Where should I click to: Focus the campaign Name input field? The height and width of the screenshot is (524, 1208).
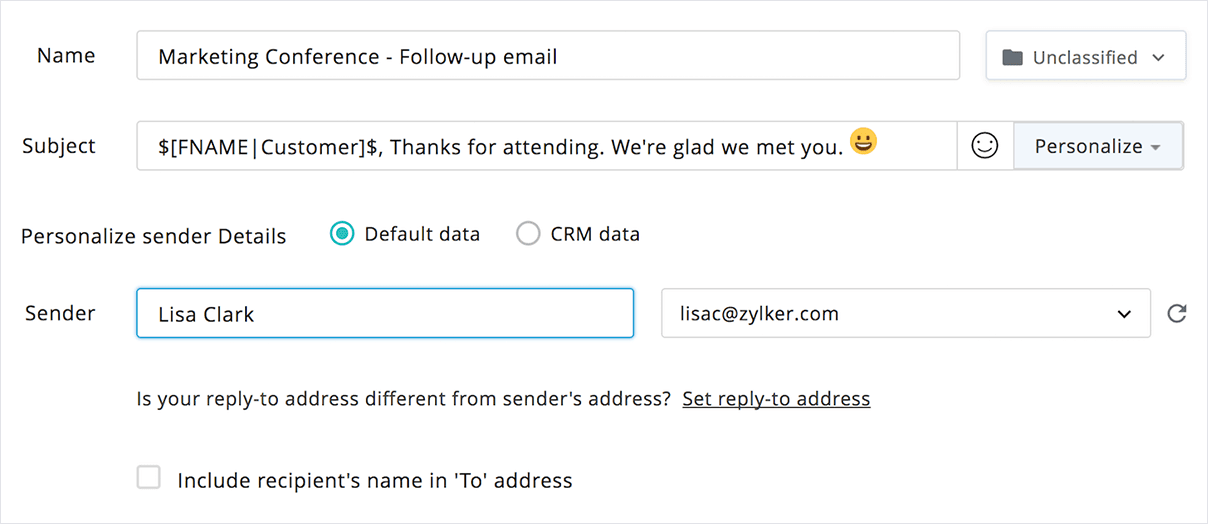(x=548, y=56)
